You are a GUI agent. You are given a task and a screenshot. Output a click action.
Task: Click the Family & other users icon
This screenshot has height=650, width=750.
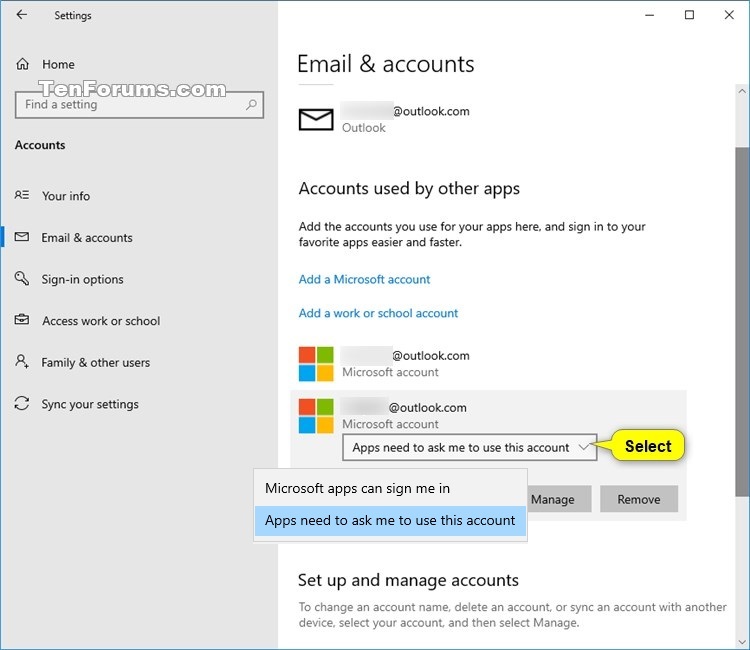(x=22, y=361)
